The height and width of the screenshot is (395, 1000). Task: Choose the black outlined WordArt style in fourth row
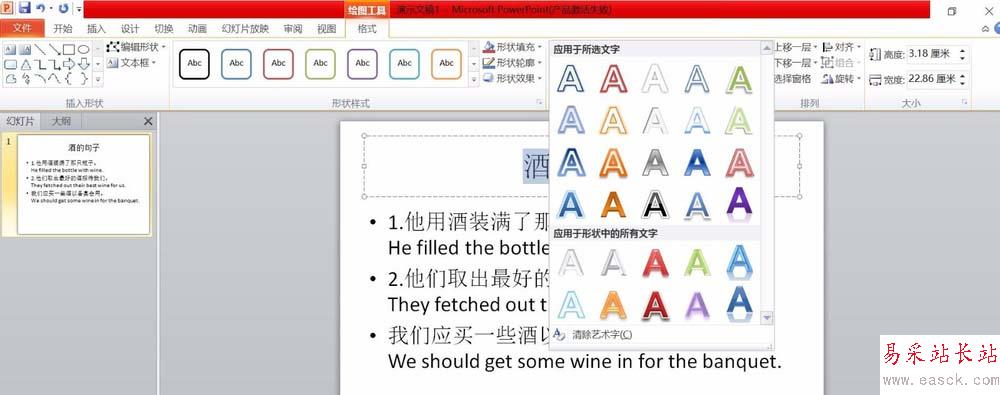(656, 204)
